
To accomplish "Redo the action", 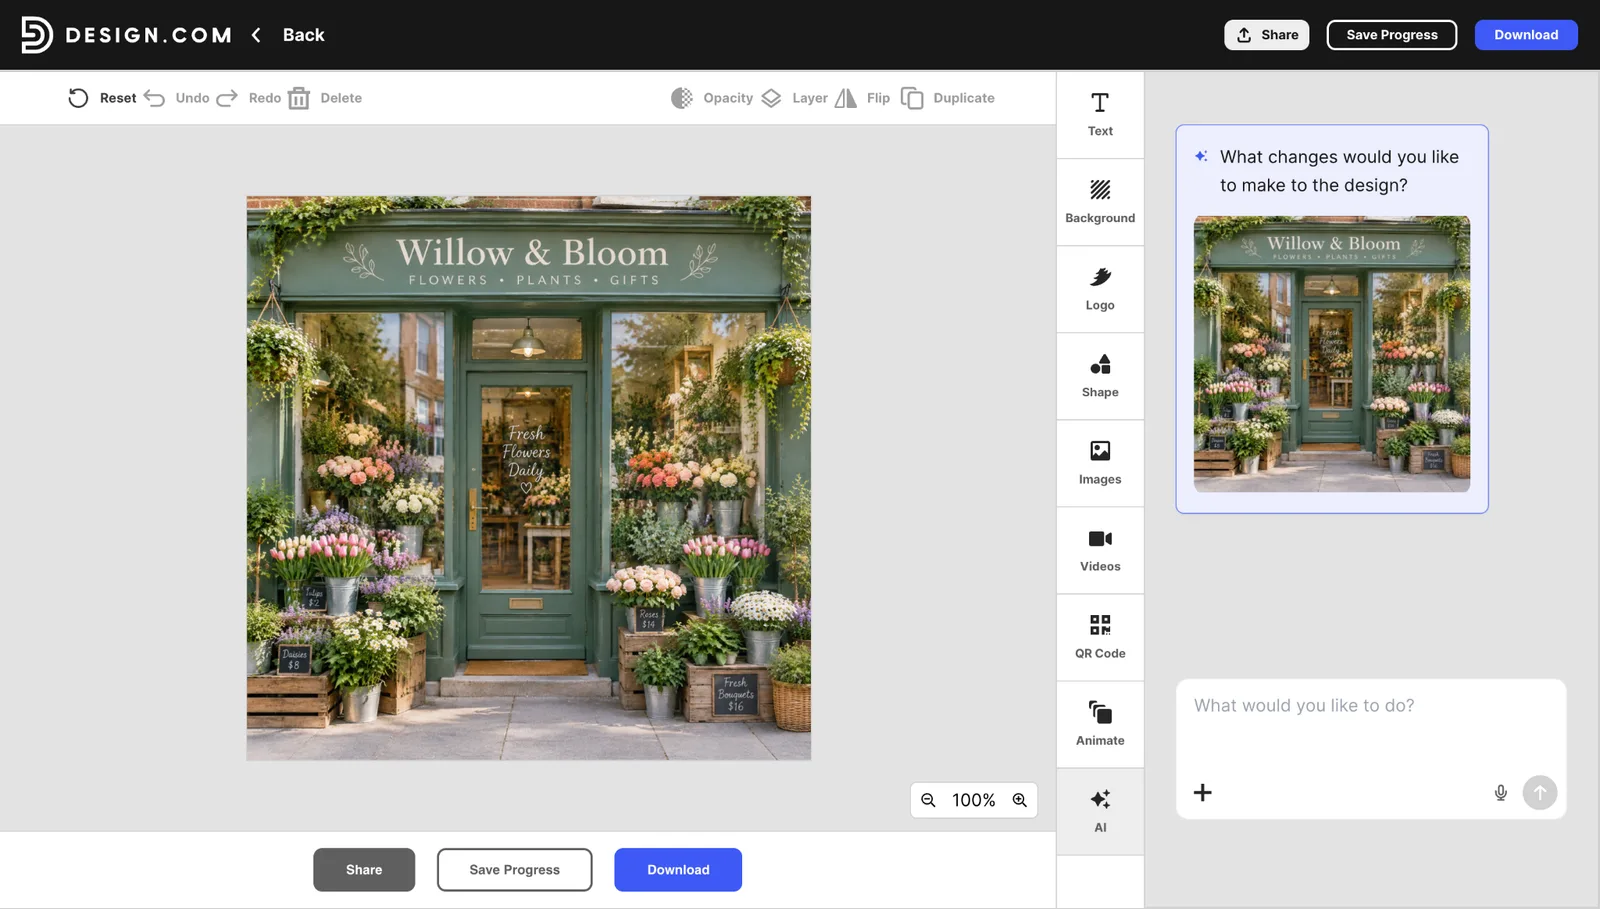I will coord(249,98).
